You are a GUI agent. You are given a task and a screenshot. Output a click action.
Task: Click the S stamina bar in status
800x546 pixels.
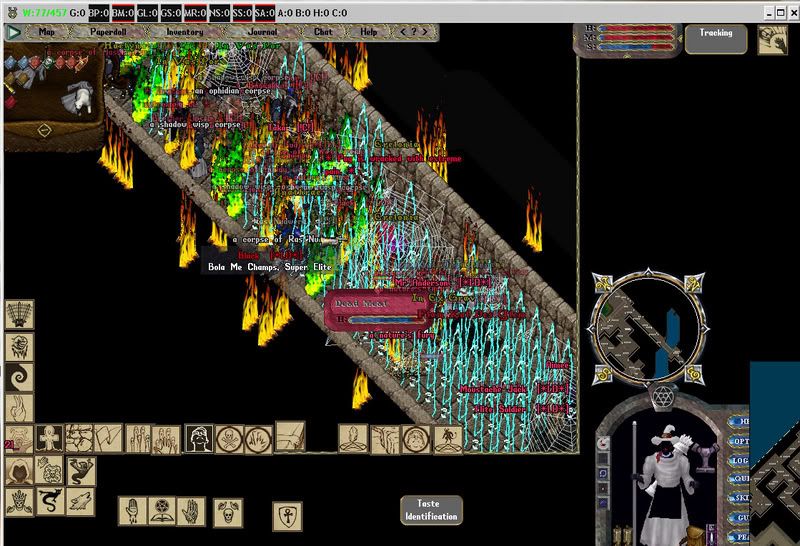(x=636, y=46)
